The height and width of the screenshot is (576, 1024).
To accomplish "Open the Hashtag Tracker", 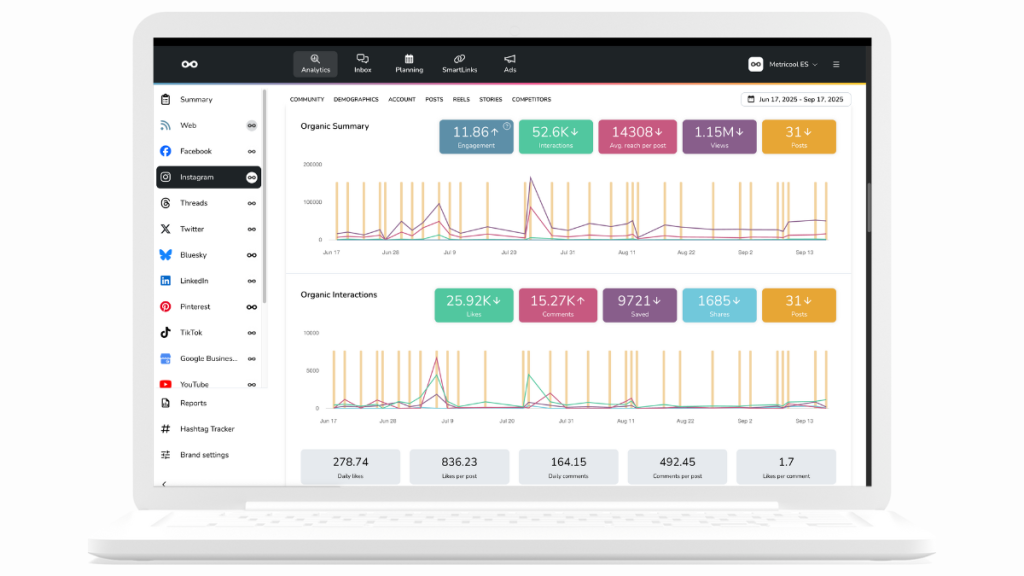I will pos(207,429).
